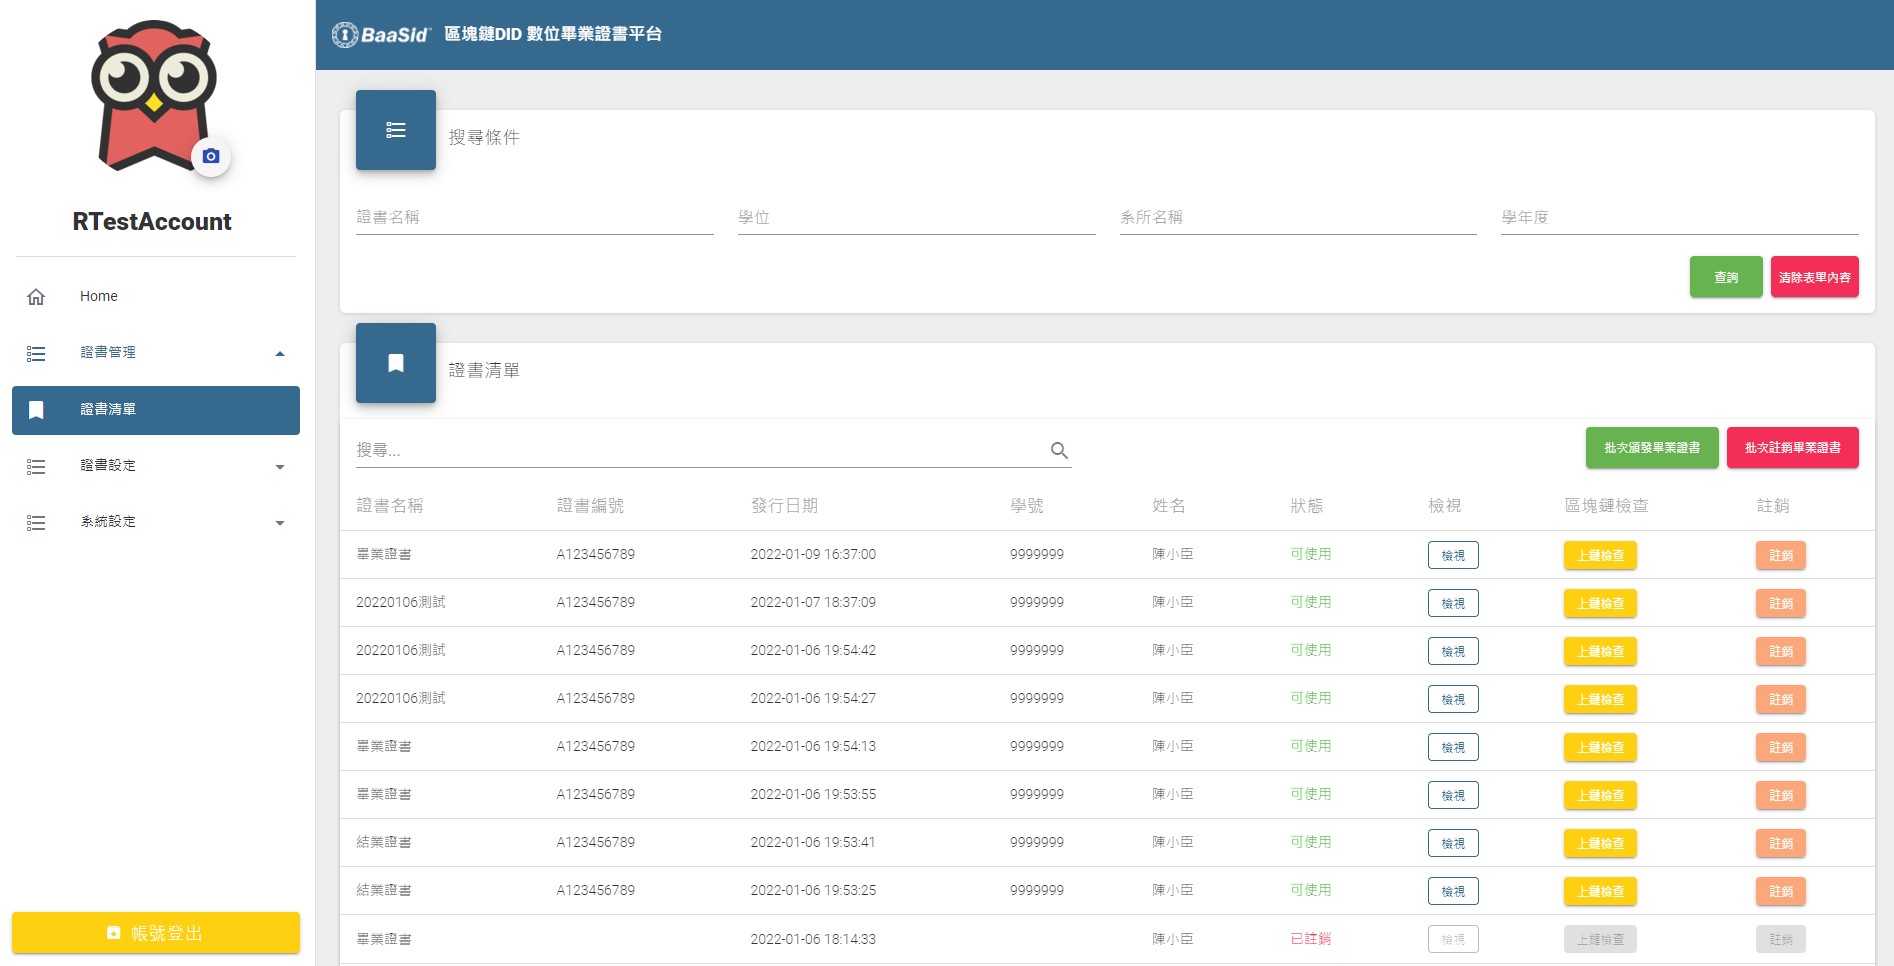Click the list icon next to 證書設定
Image resolution: width=1894 pixels, height=966 pixels.
(36, 466)
